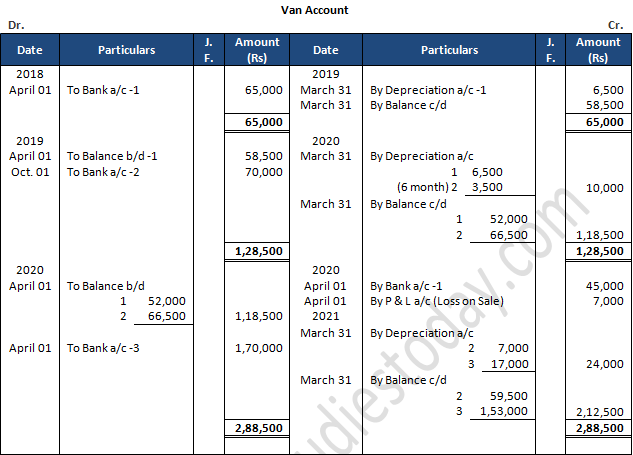The image size is (633, 455).
Task: Click the credit side 2,88,500 total
Action: coord(600,428)
